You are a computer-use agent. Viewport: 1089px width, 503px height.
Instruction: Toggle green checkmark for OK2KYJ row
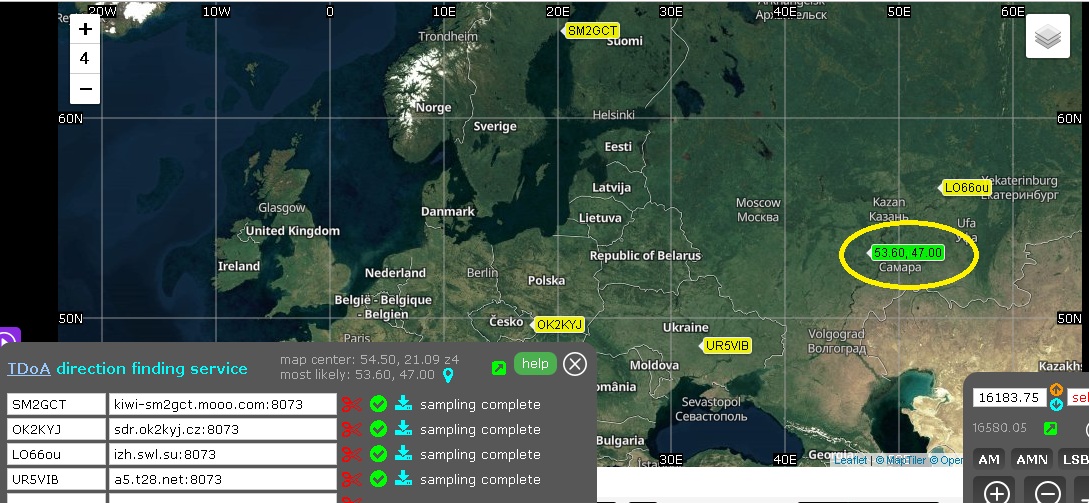click(379, 429)
